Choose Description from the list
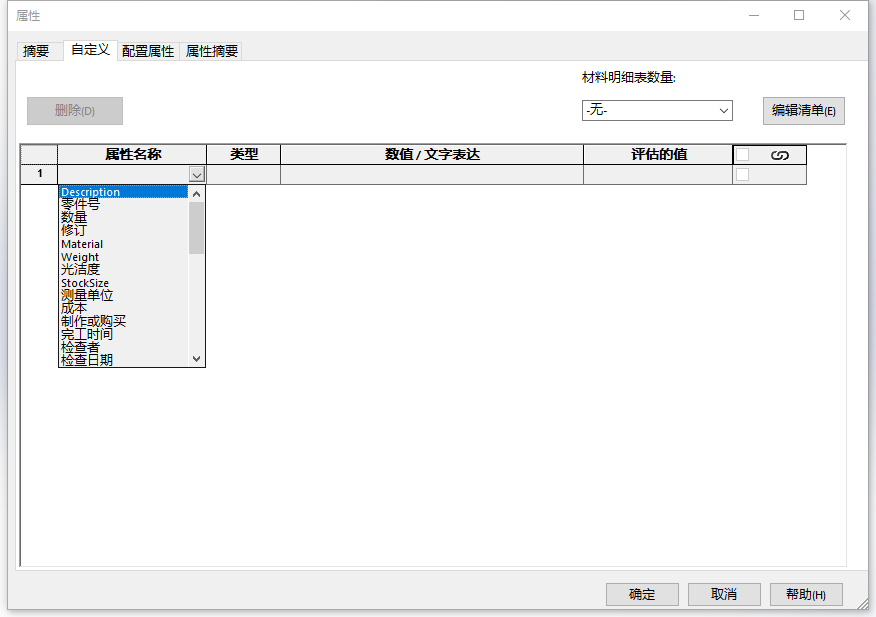The image size is (876, 617). click(x=123, y=192)
